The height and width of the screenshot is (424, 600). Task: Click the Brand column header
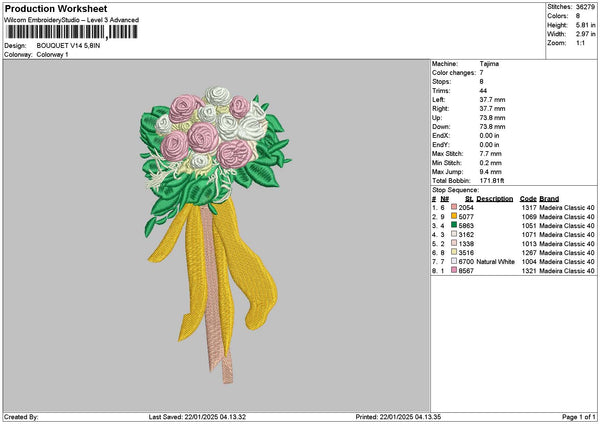[x=549, y=198]
